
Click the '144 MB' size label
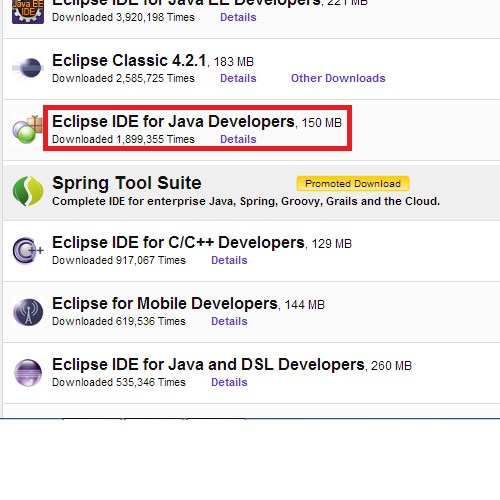coord(305,305)
